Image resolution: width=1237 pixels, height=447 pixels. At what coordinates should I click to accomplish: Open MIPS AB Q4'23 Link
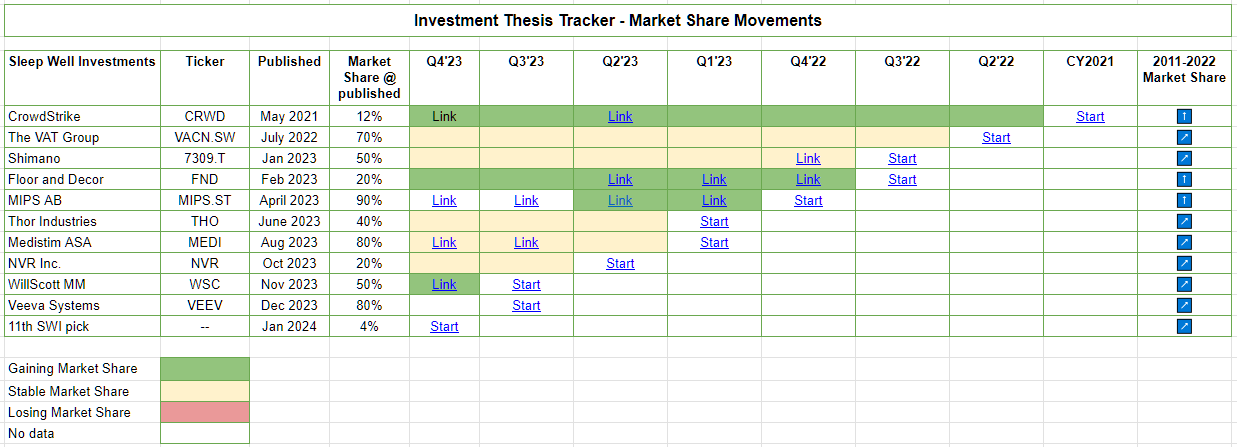point(444,200)
